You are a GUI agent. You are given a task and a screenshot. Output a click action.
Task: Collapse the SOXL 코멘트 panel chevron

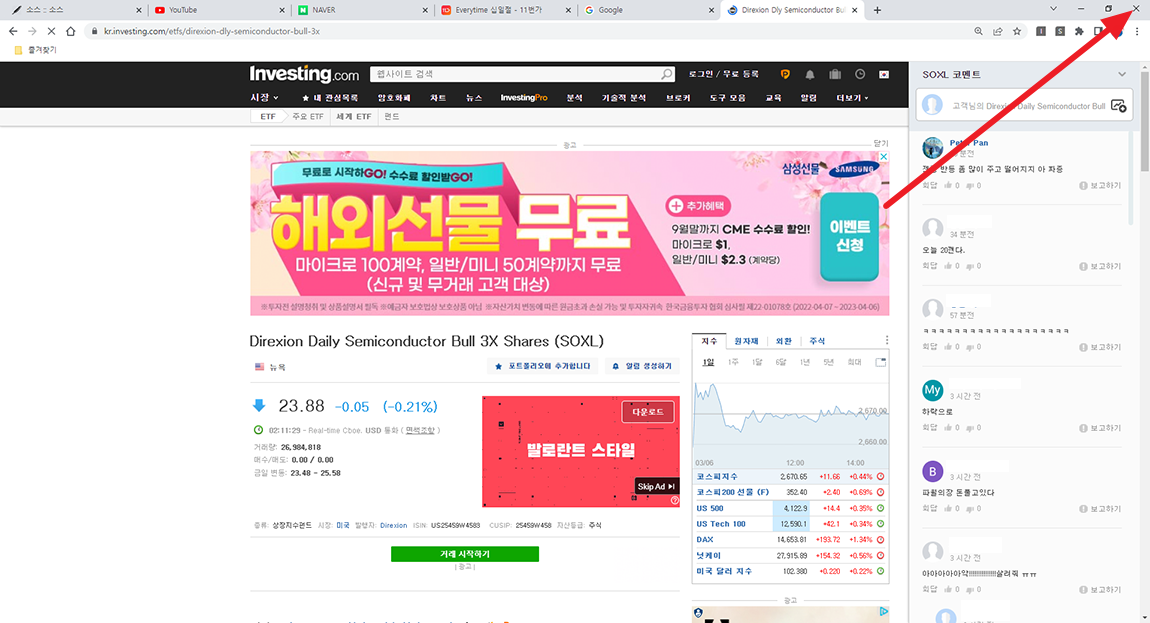point(1121,74)
